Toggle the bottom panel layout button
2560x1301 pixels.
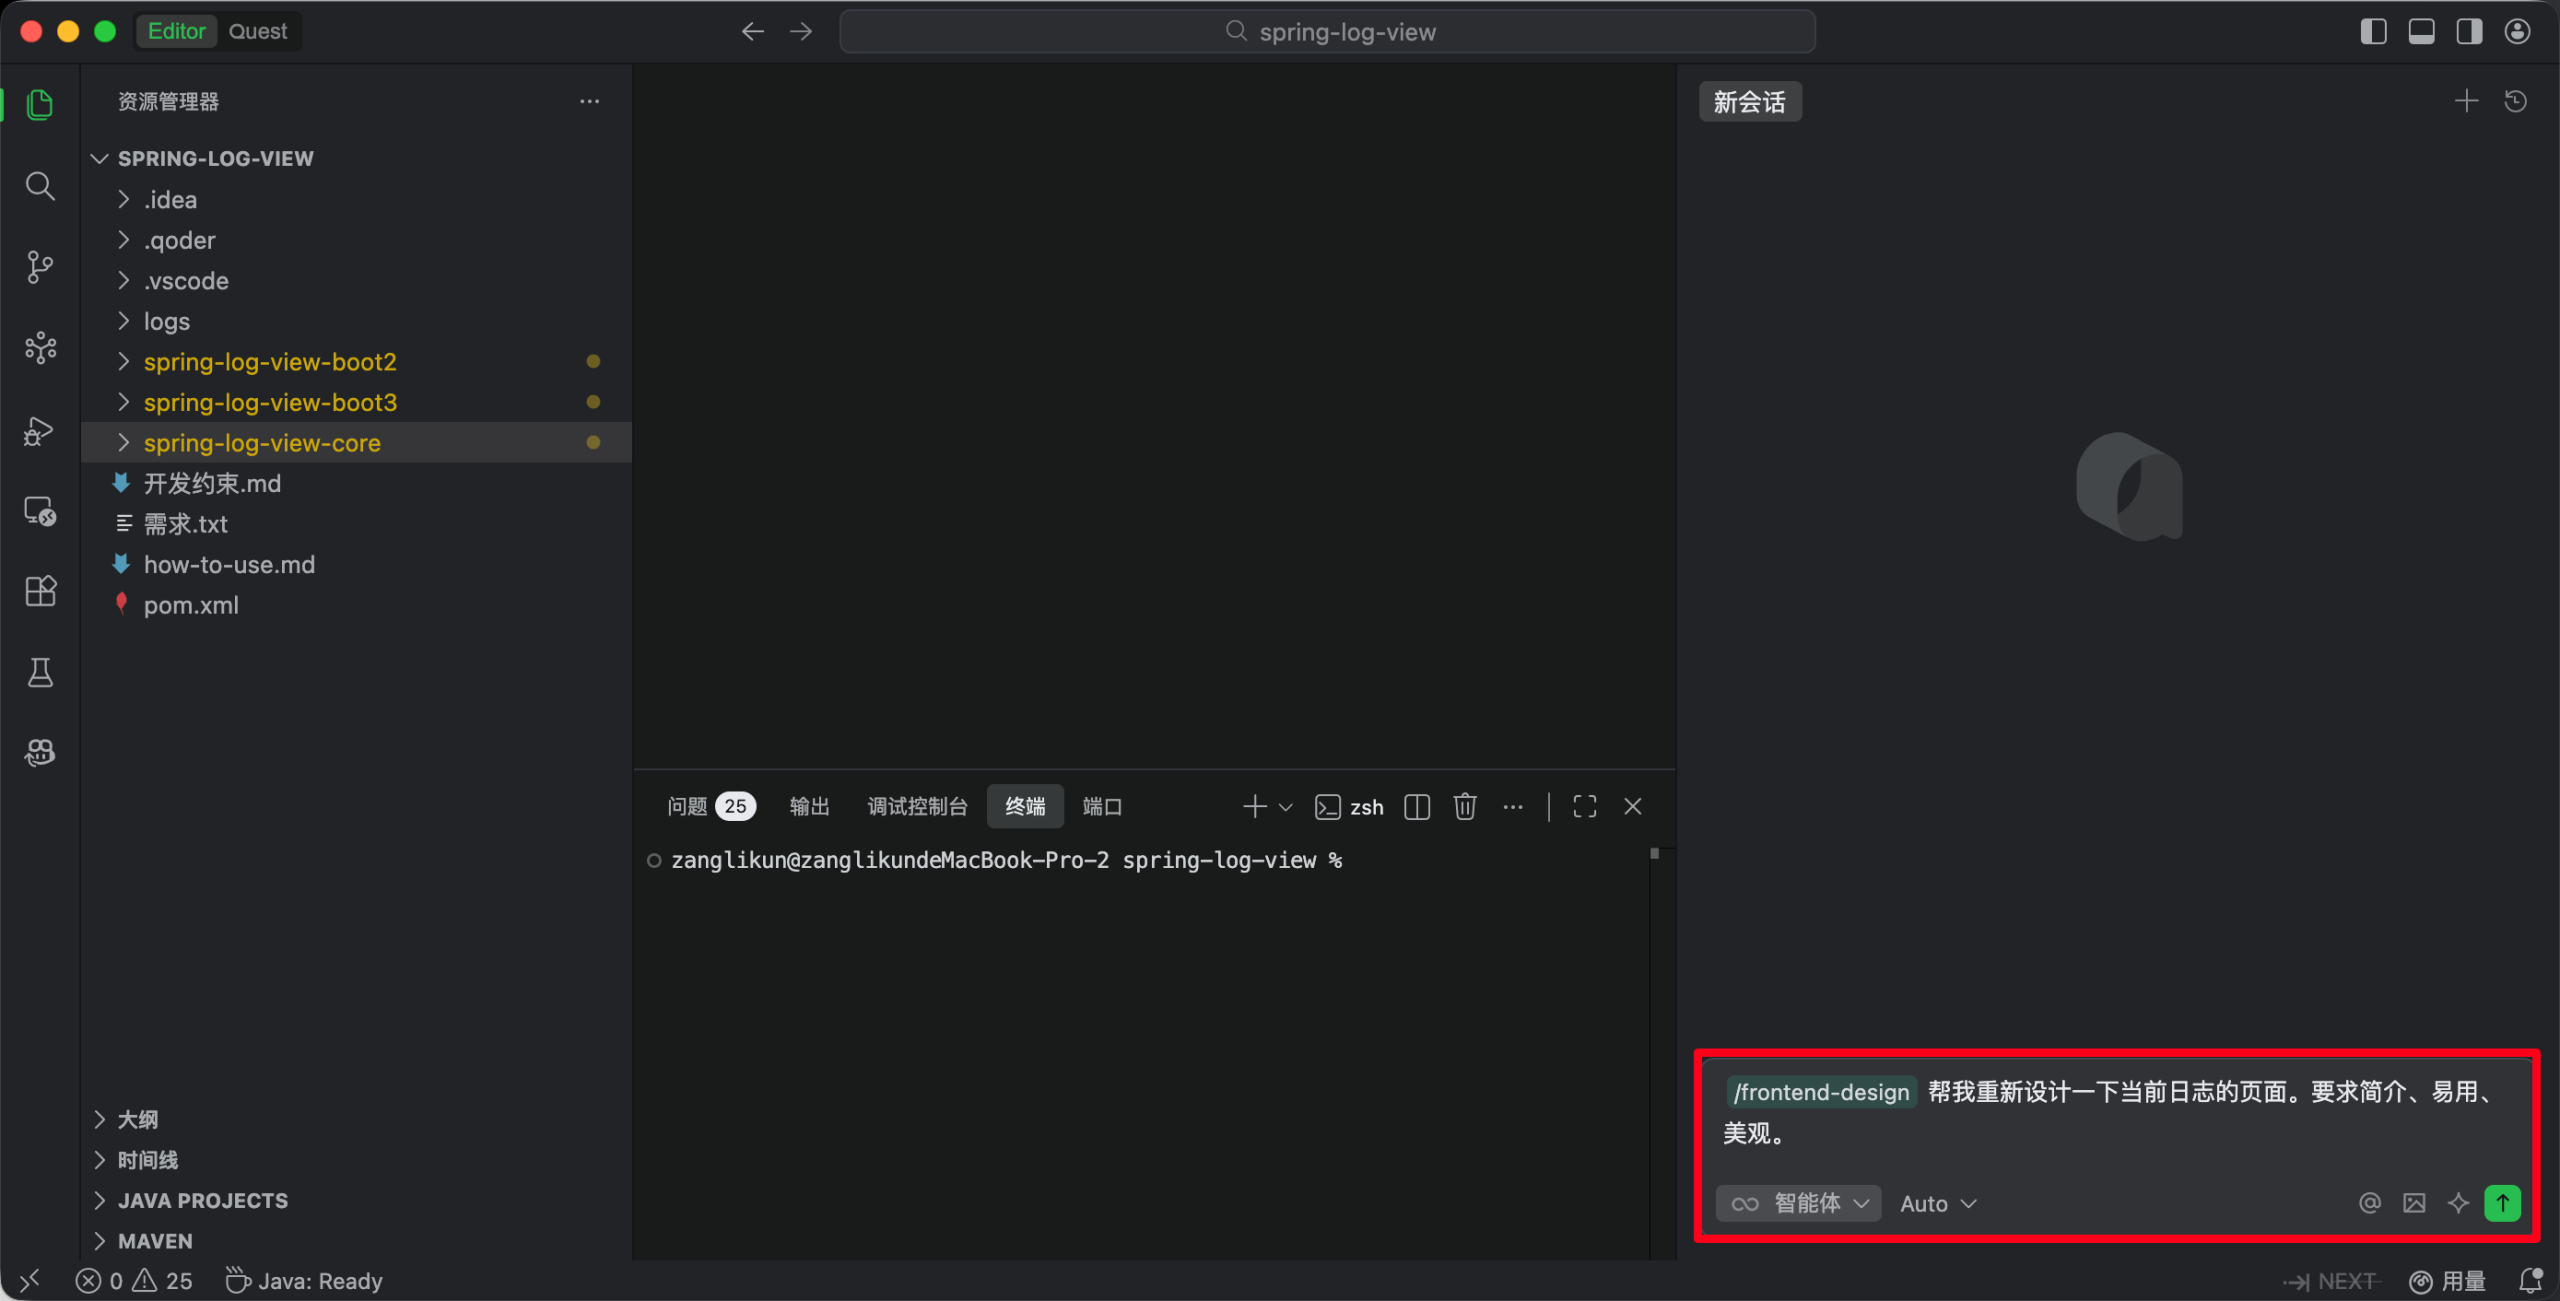point(2421,31)
